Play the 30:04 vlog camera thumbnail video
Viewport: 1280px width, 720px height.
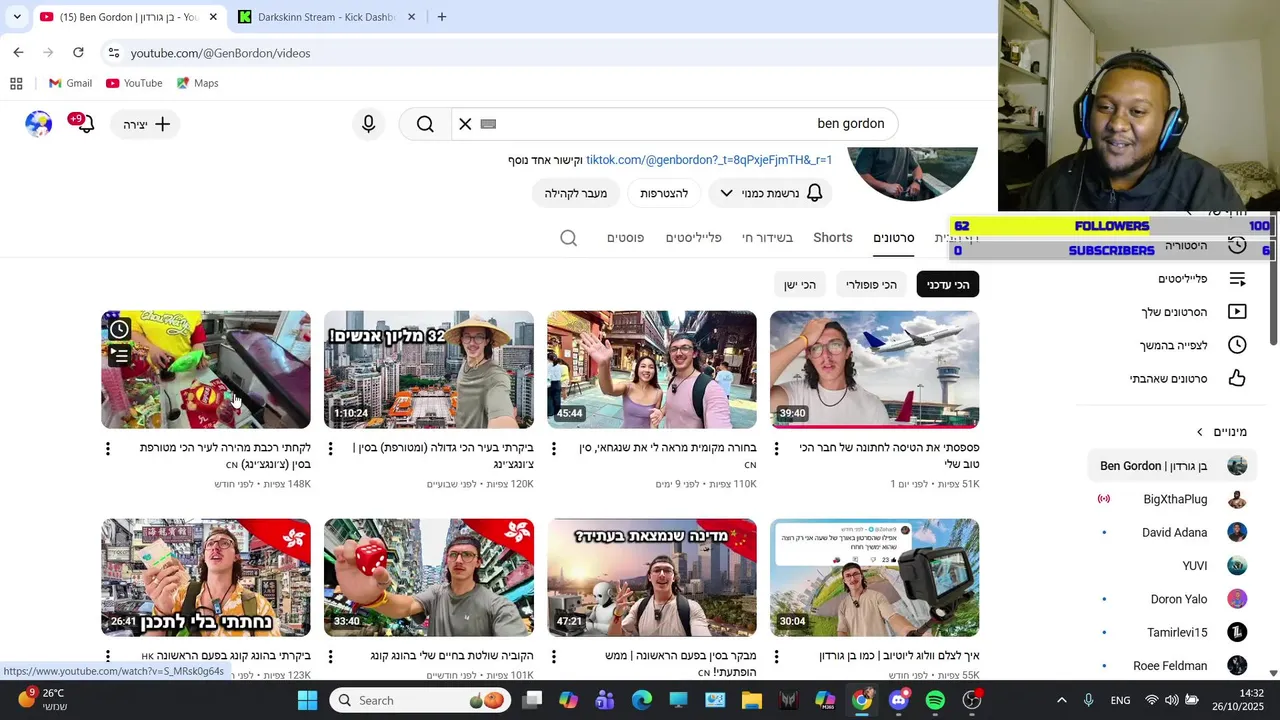pyautogui.click(x=874, y=577)
